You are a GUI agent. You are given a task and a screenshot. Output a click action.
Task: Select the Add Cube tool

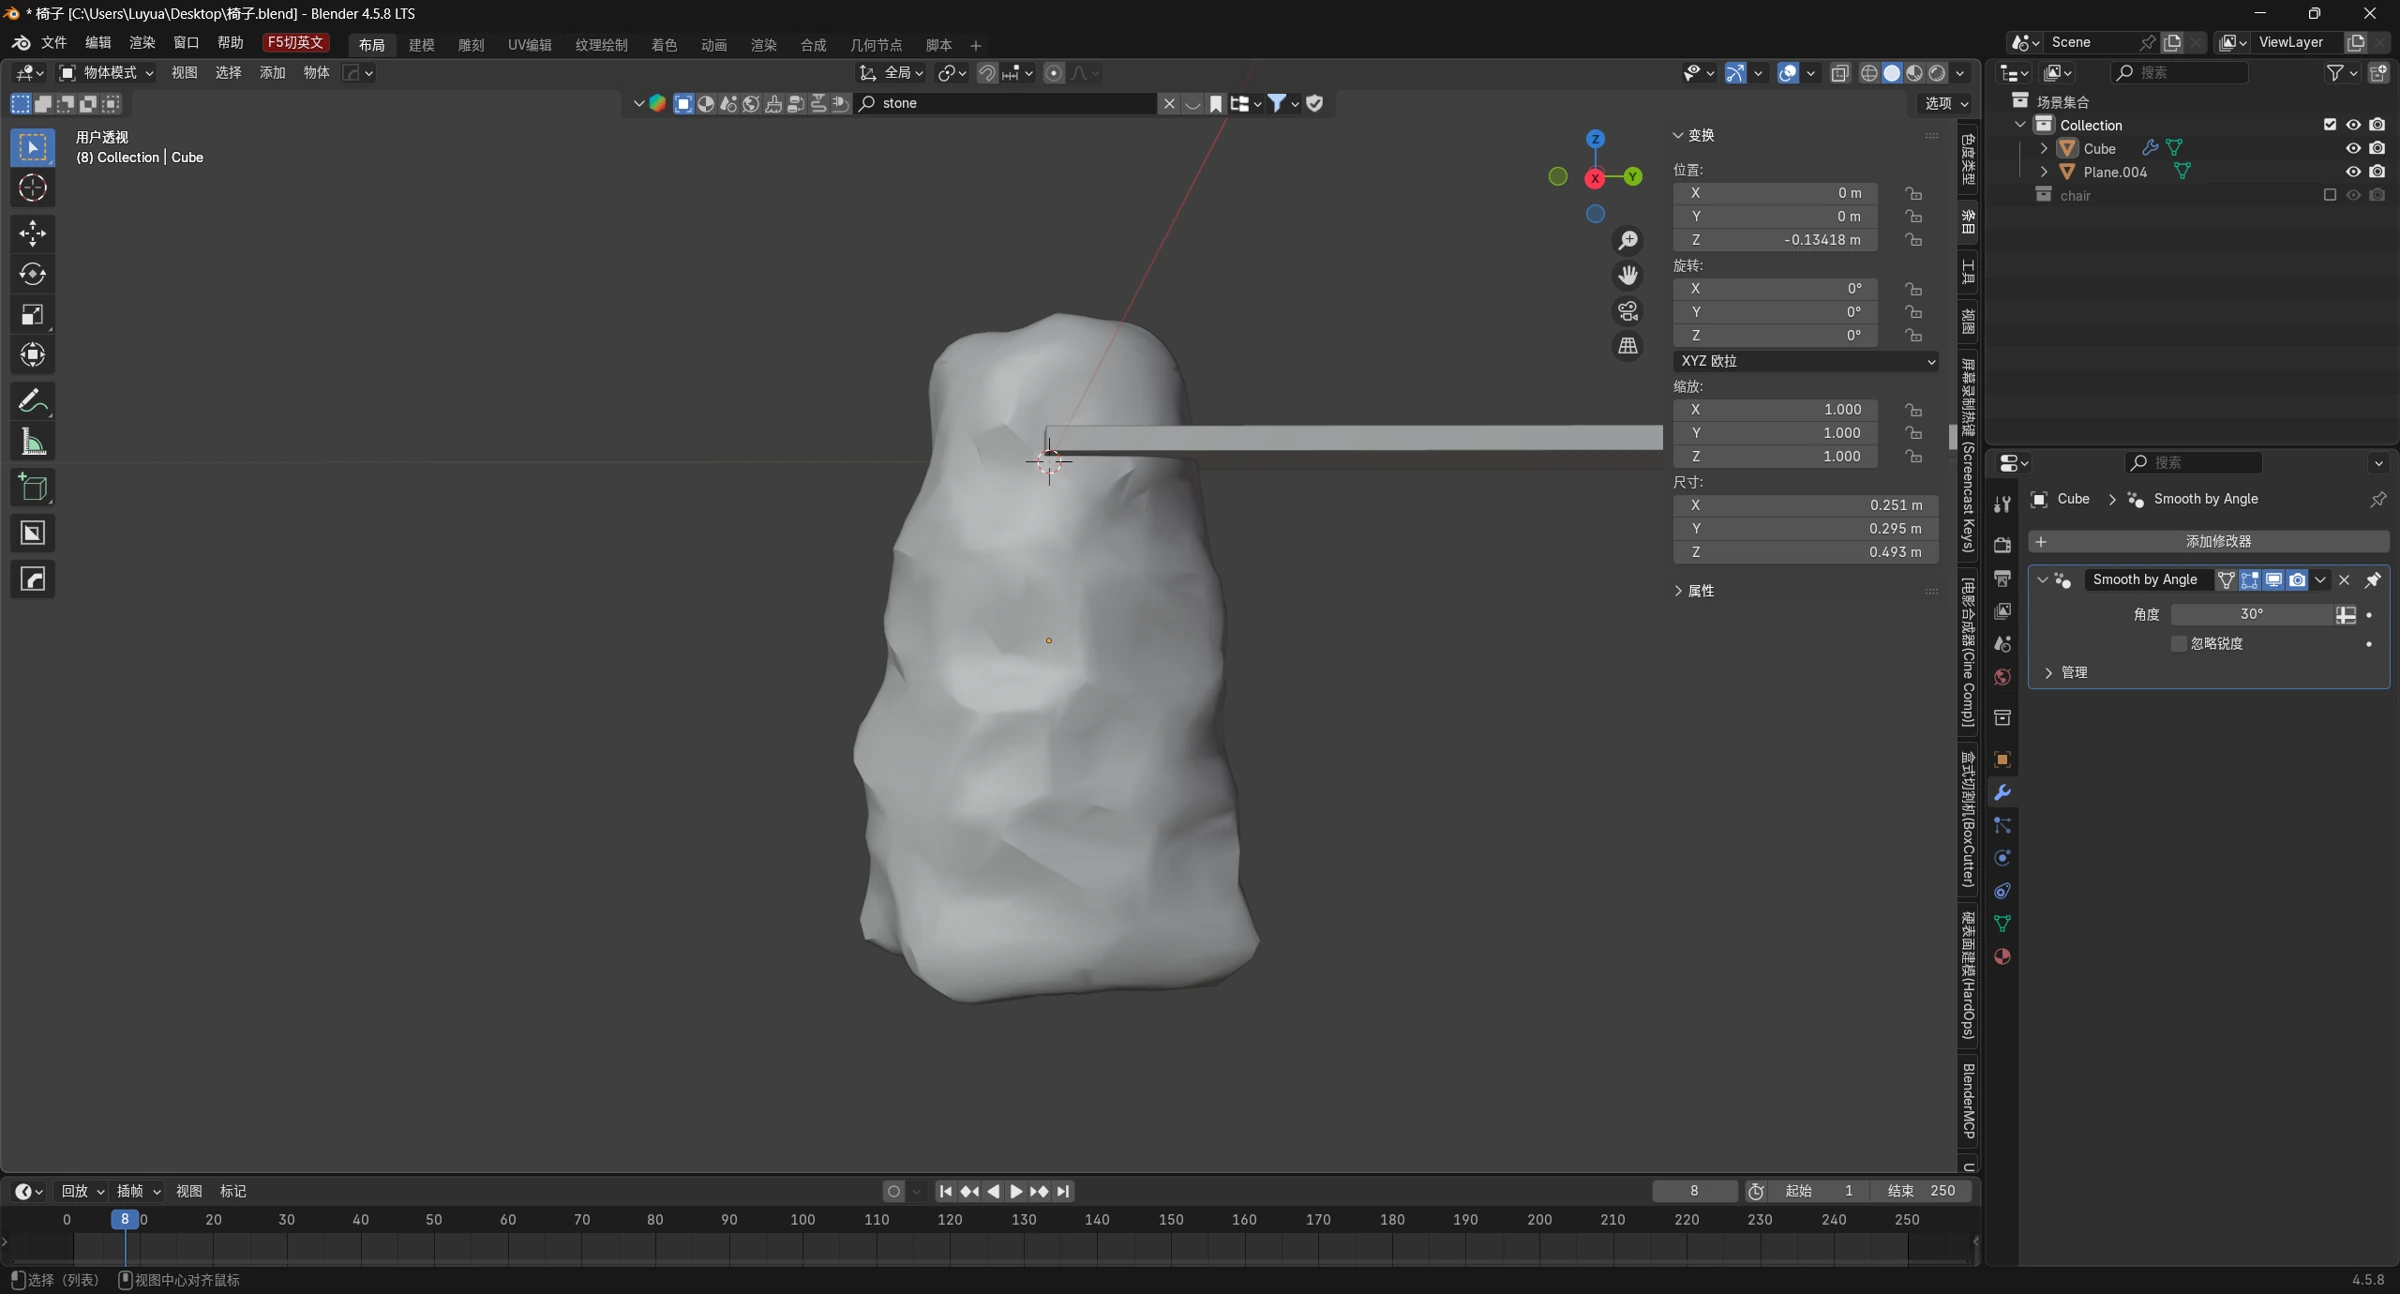coord(32,487)
